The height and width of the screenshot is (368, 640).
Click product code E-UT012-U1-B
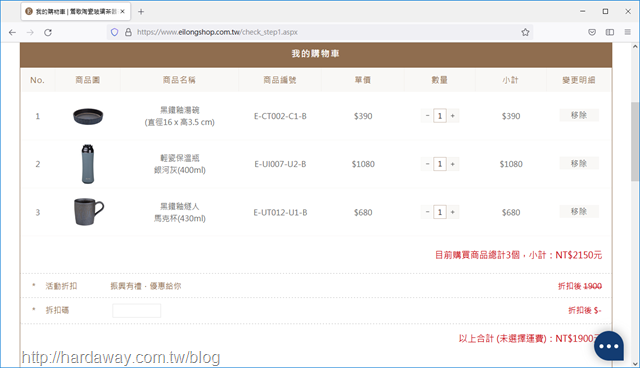click(x=280, y=213)
